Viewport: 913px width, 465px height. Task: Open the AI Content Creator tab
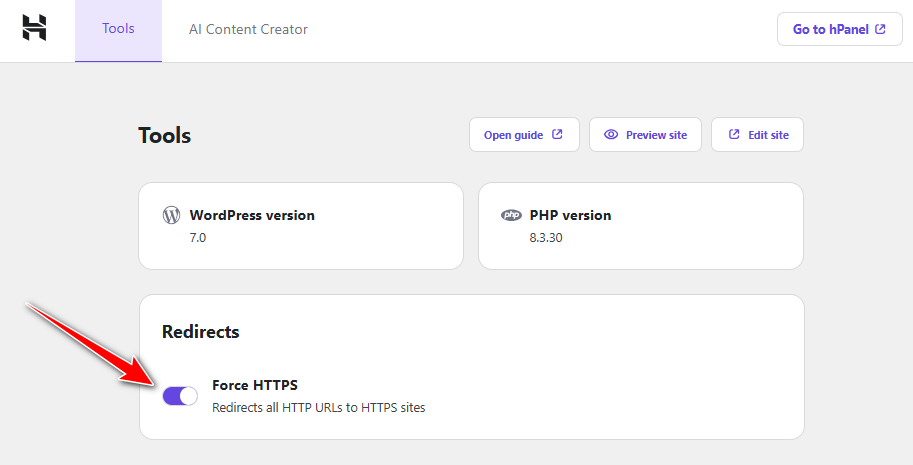click(x=248, y=30)
